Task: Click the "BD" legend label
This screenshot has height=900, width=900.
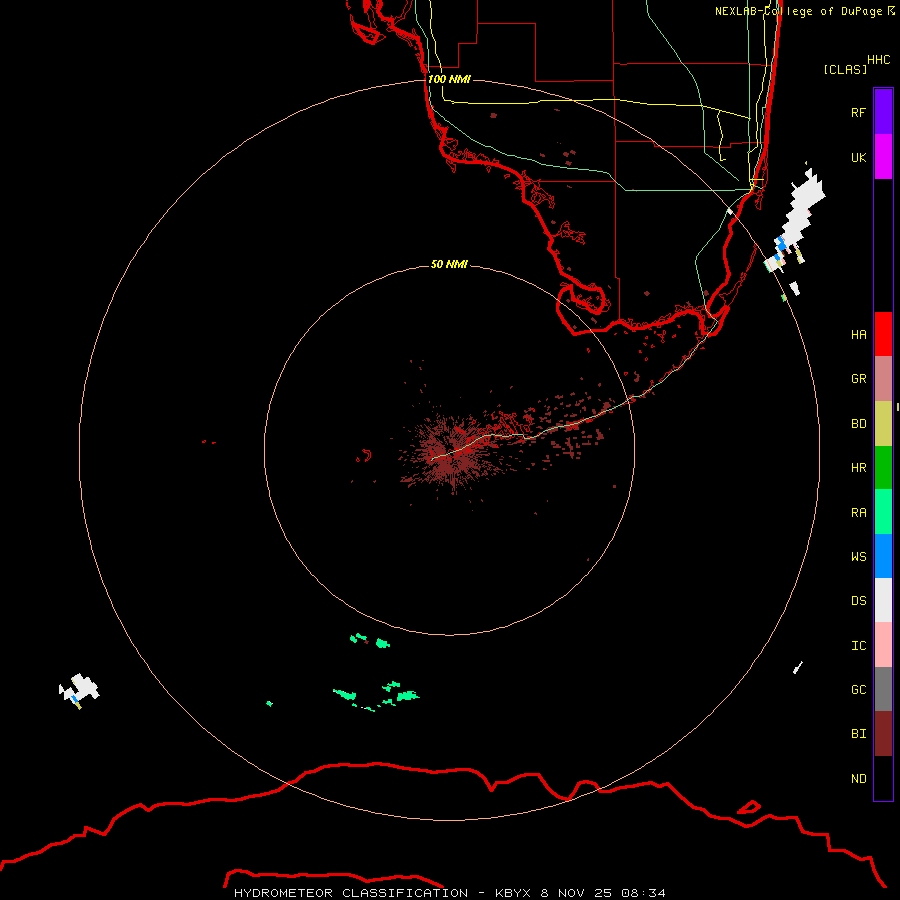Action: (858, 424)
